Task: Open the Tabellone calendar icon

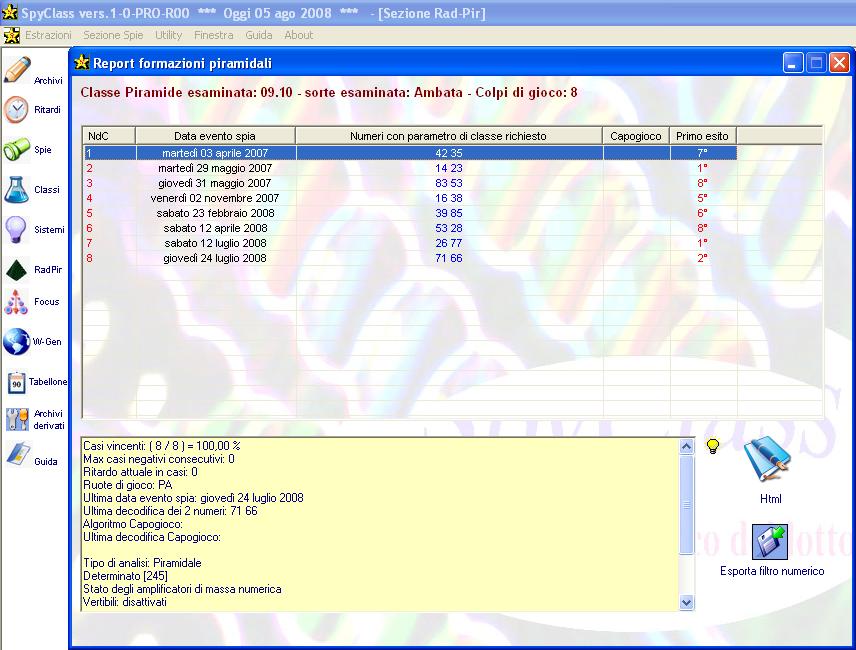Action: (x=18, y=382)
